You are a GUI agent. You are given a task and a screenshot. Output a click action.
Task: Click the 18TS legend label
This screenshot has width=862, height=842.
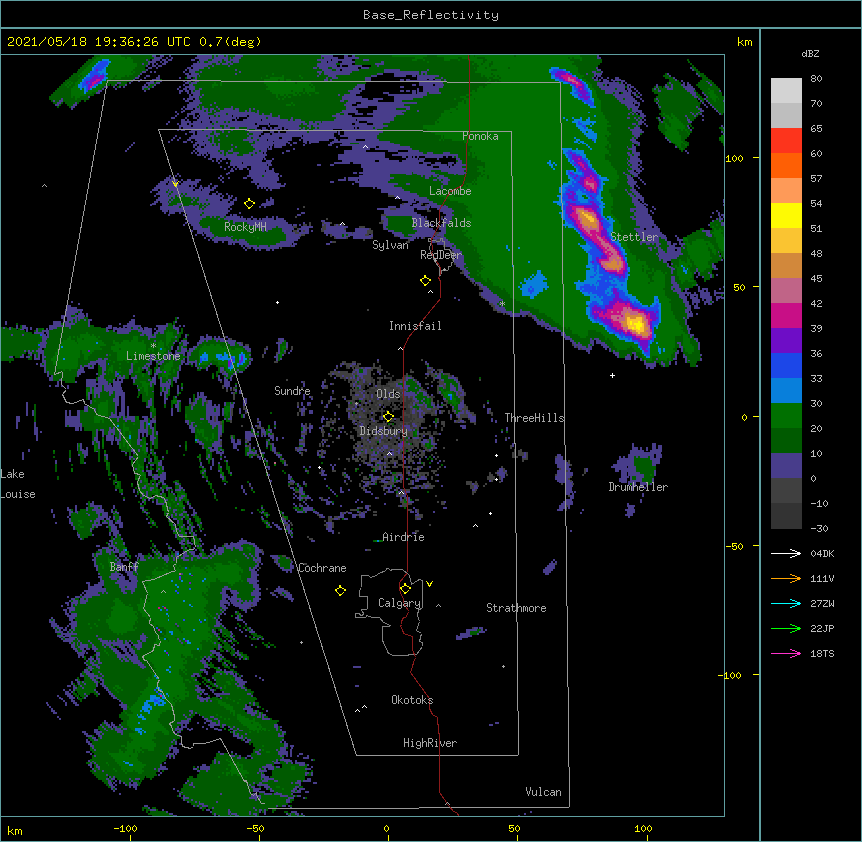[x=822, y=653]
